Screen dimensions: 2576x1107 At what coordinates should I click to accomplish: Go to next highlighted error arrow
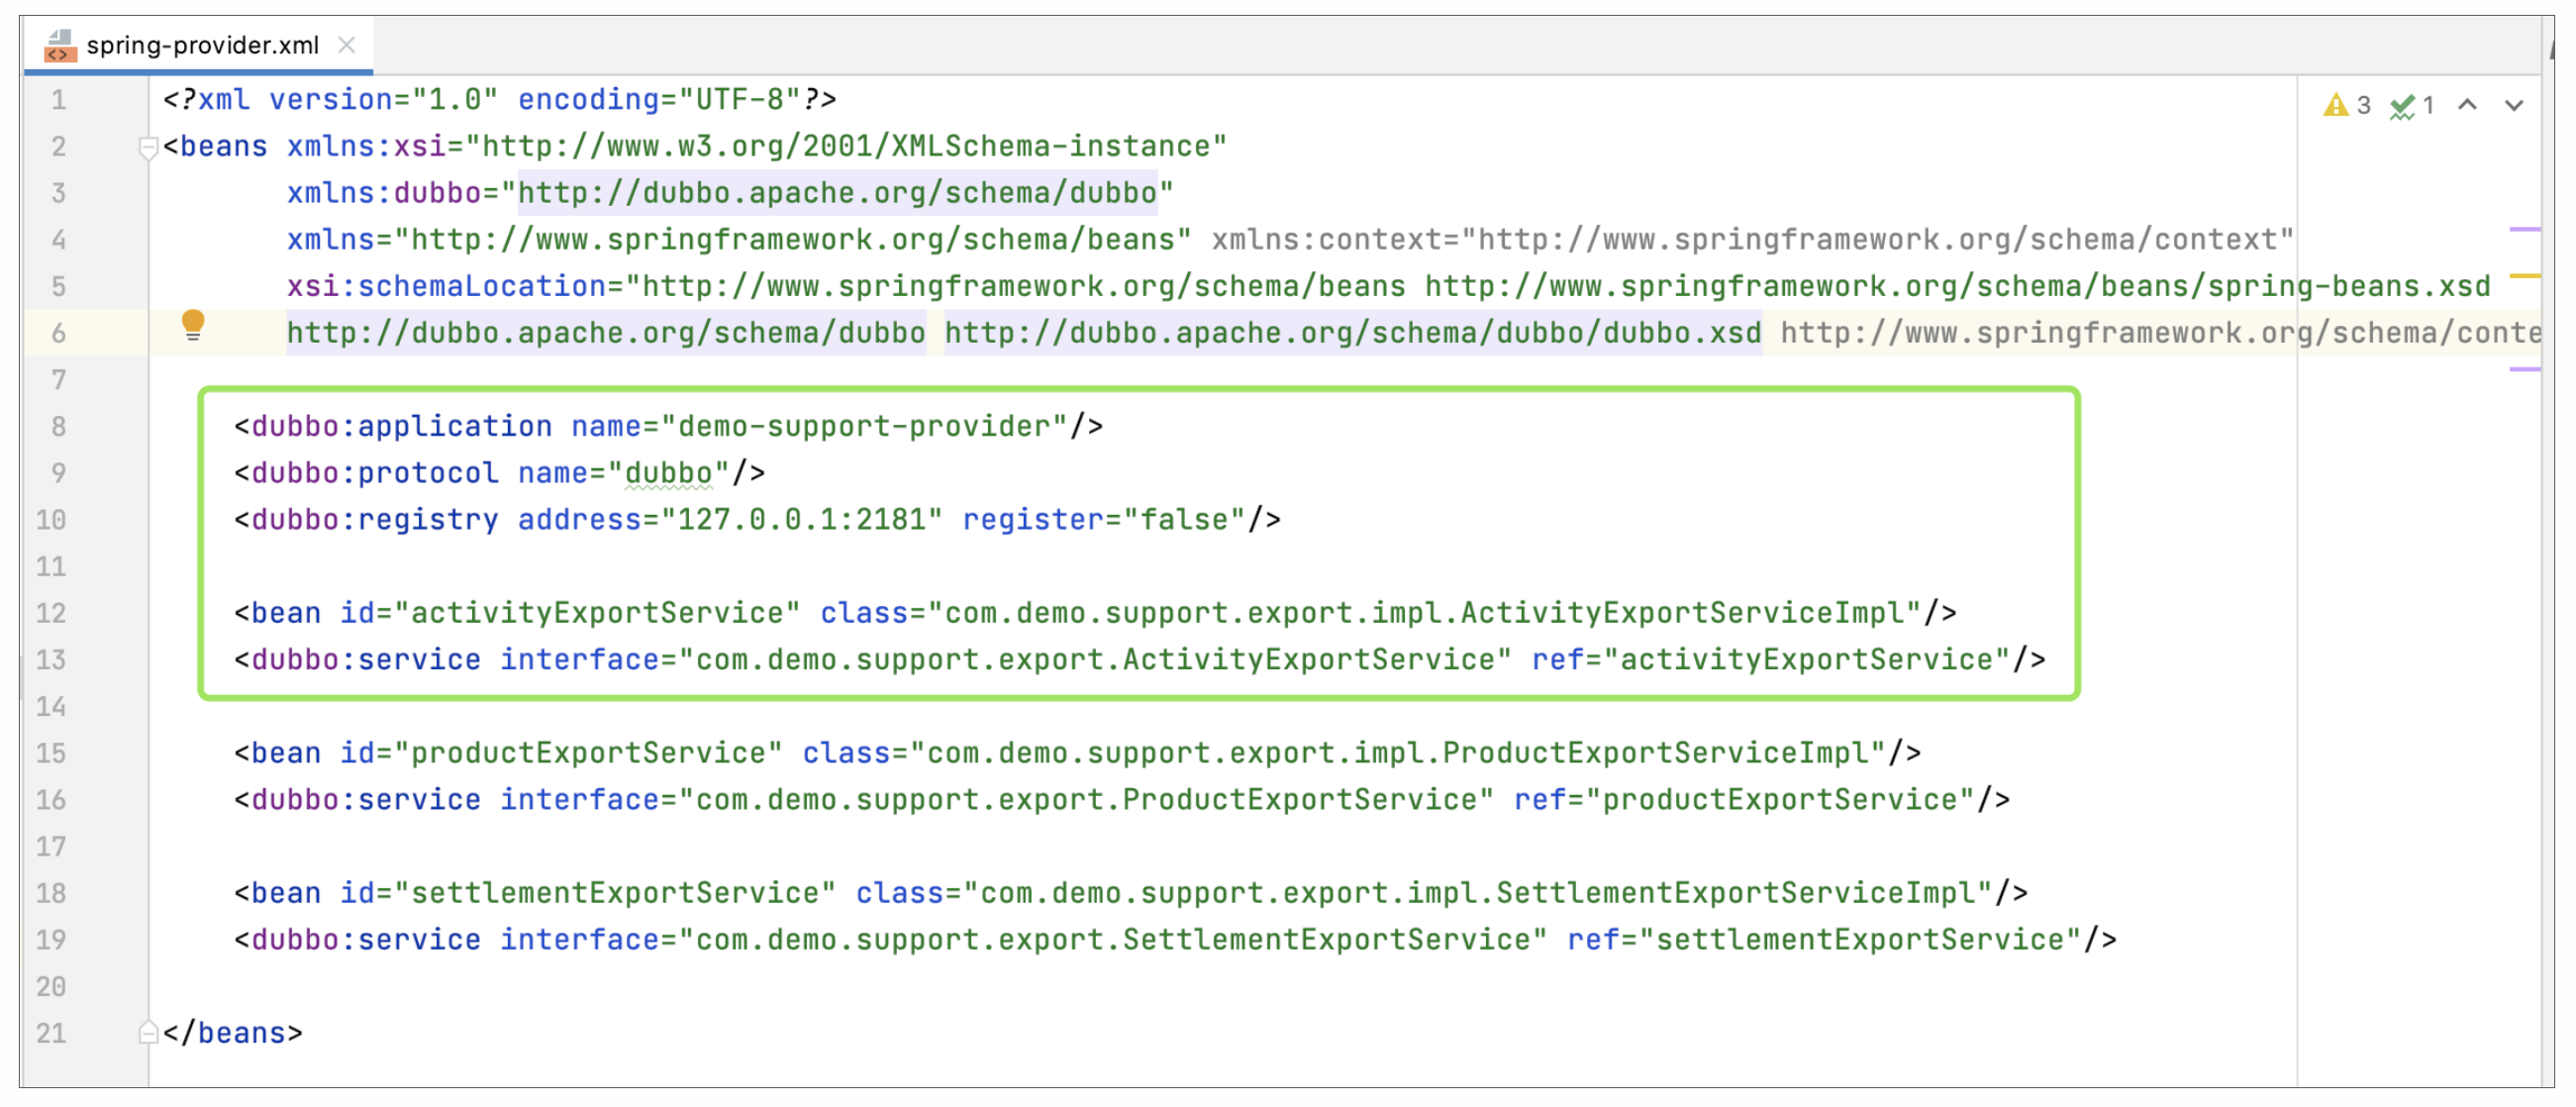[2513, 105]
